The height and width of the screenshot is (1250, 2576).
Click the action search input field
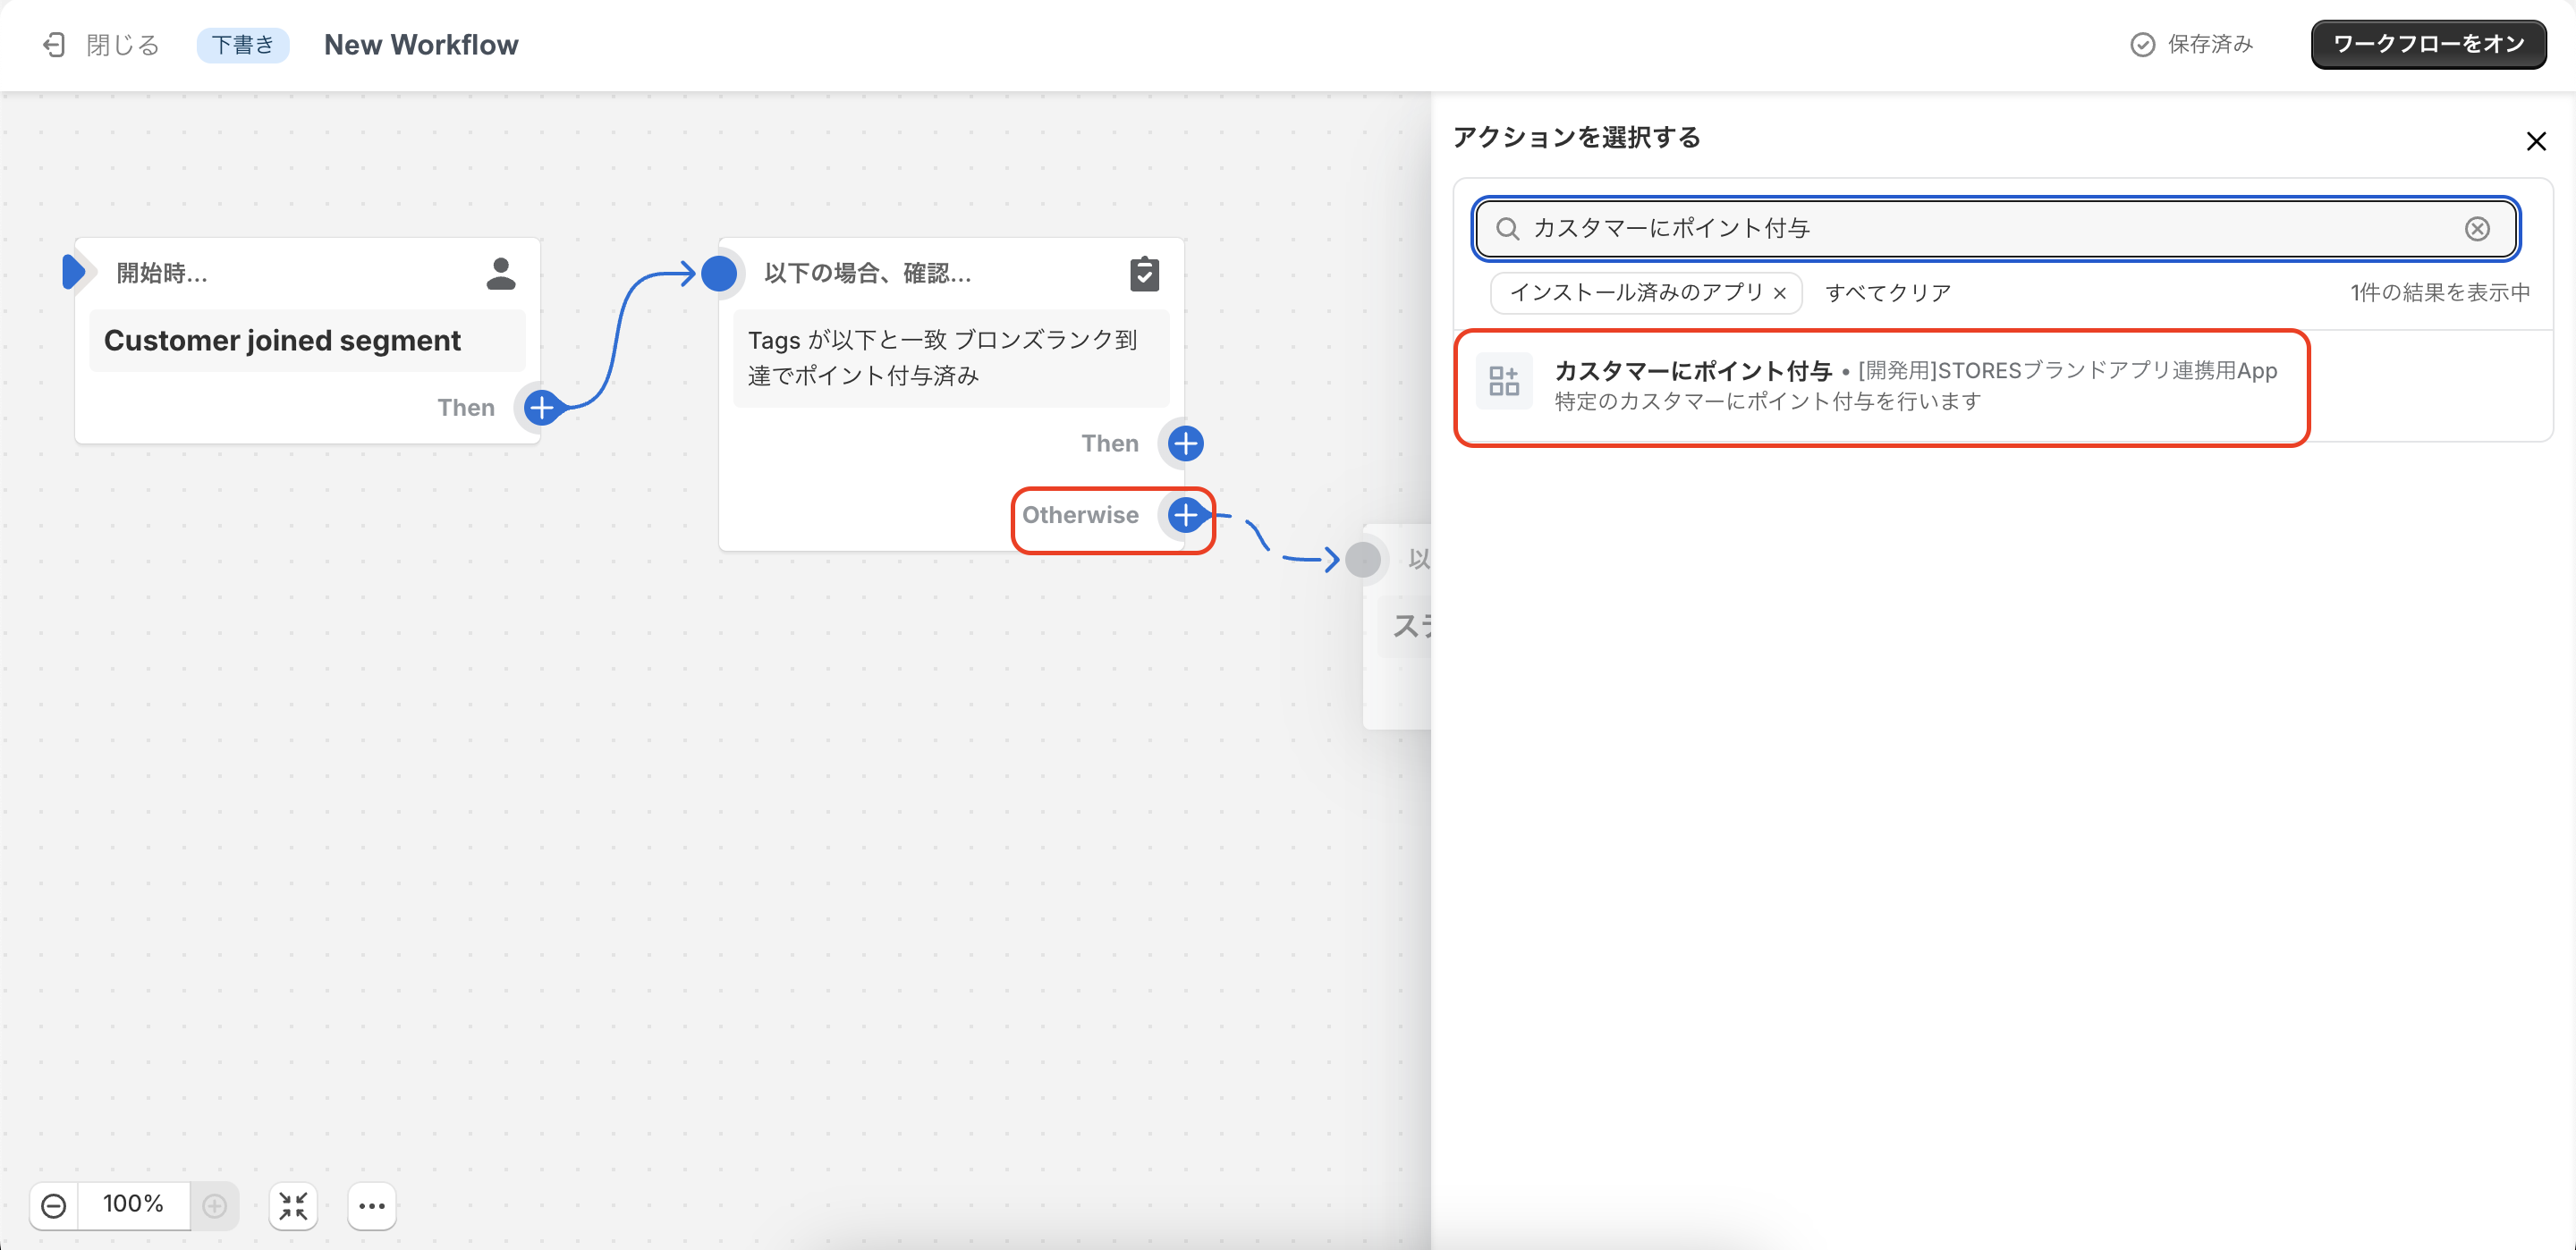1990,229
